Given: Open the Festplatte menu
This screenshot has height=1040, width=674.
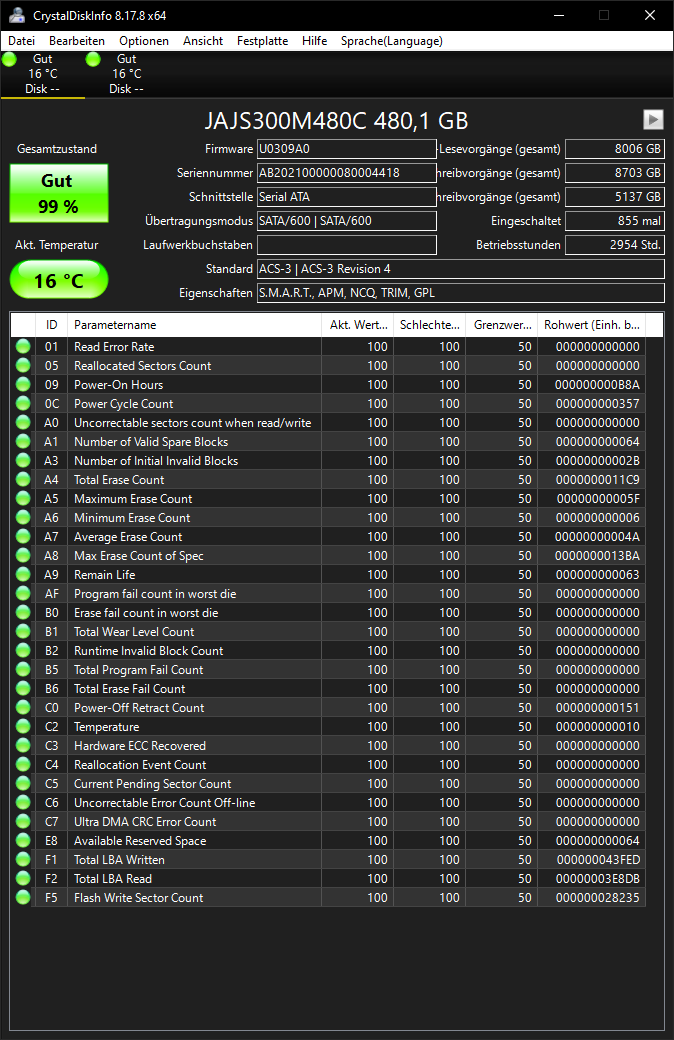Looking at the screenshot, I should 263,41.
